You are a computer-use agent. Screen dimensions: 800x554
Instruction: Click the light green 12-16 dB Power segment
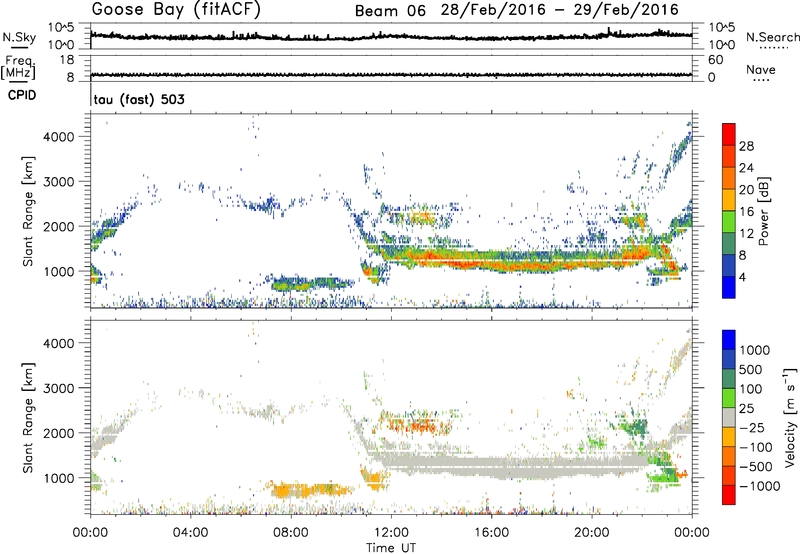tap(729, 221)
